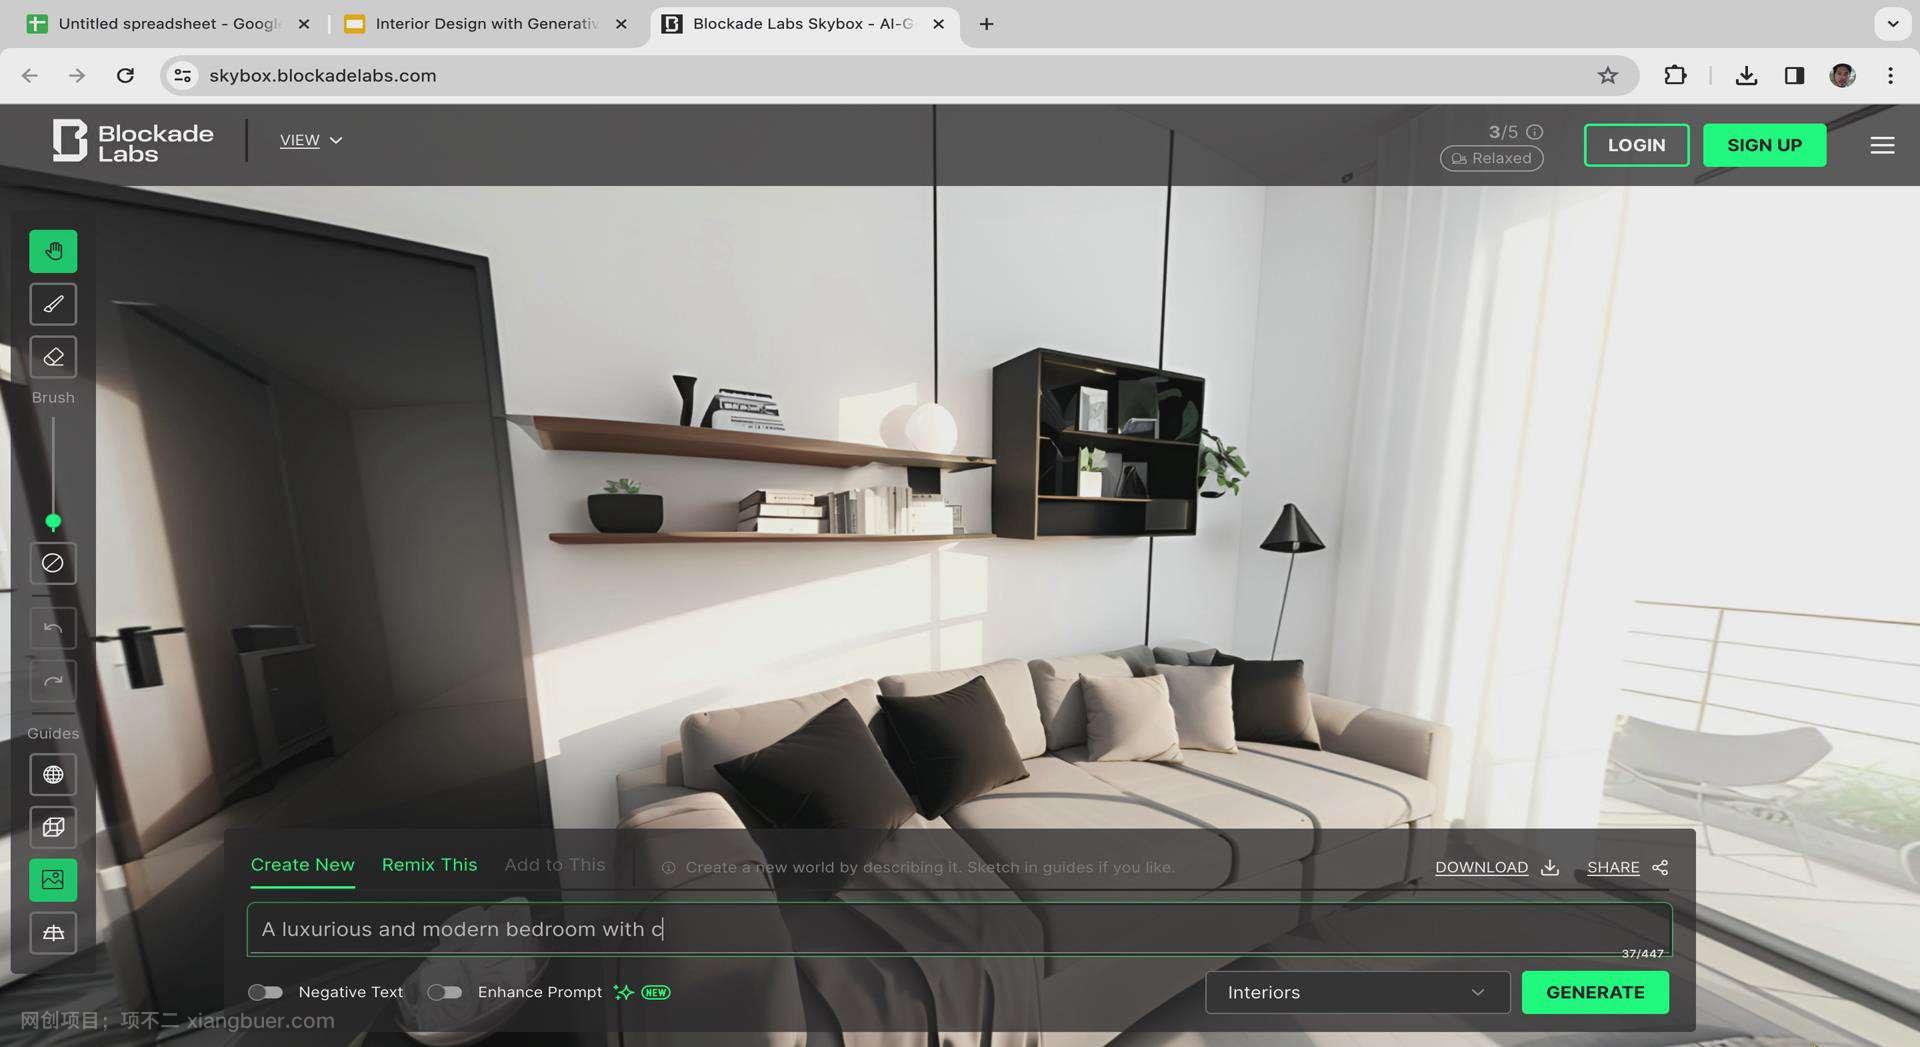This screenshot has width=1920, height=1047.
Task: Click the SIGN UP button
Action: point(1764,145)
